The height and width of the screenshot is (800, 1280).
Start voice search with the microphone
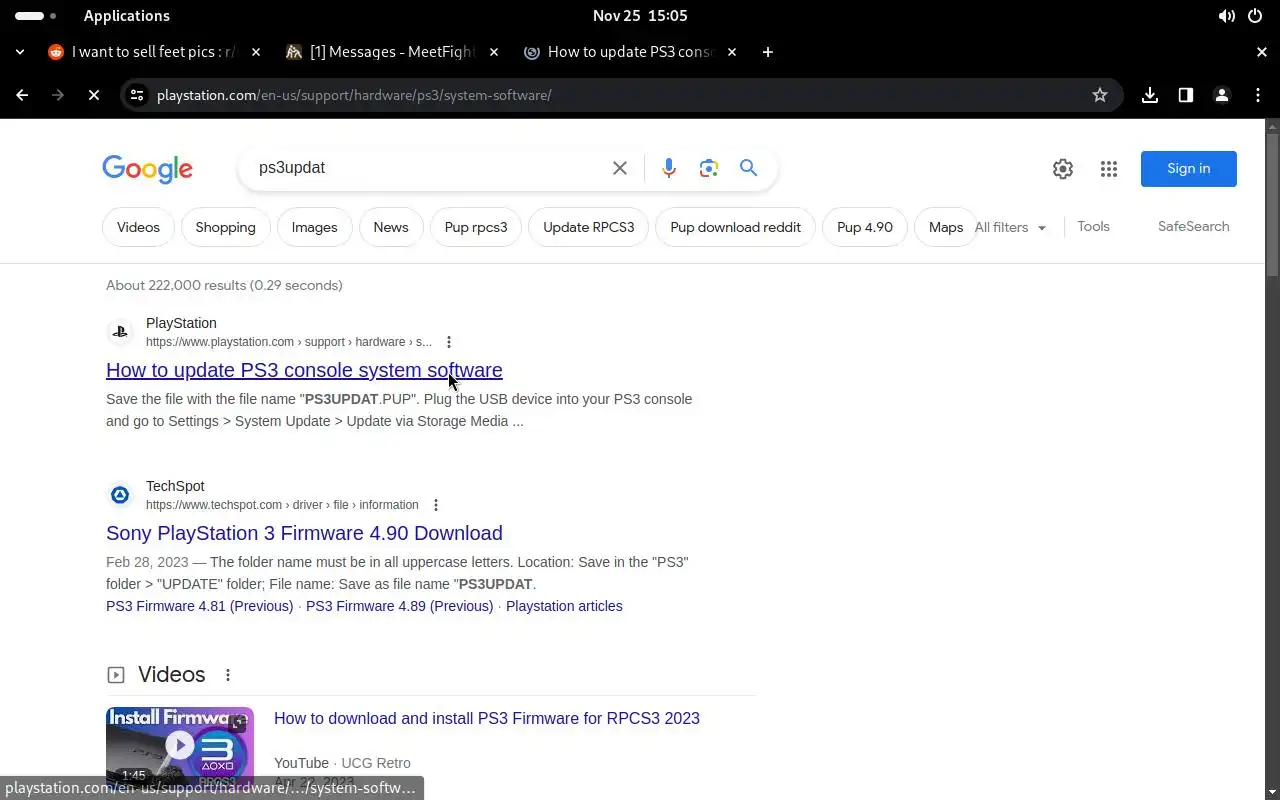(x=669, y=168)
